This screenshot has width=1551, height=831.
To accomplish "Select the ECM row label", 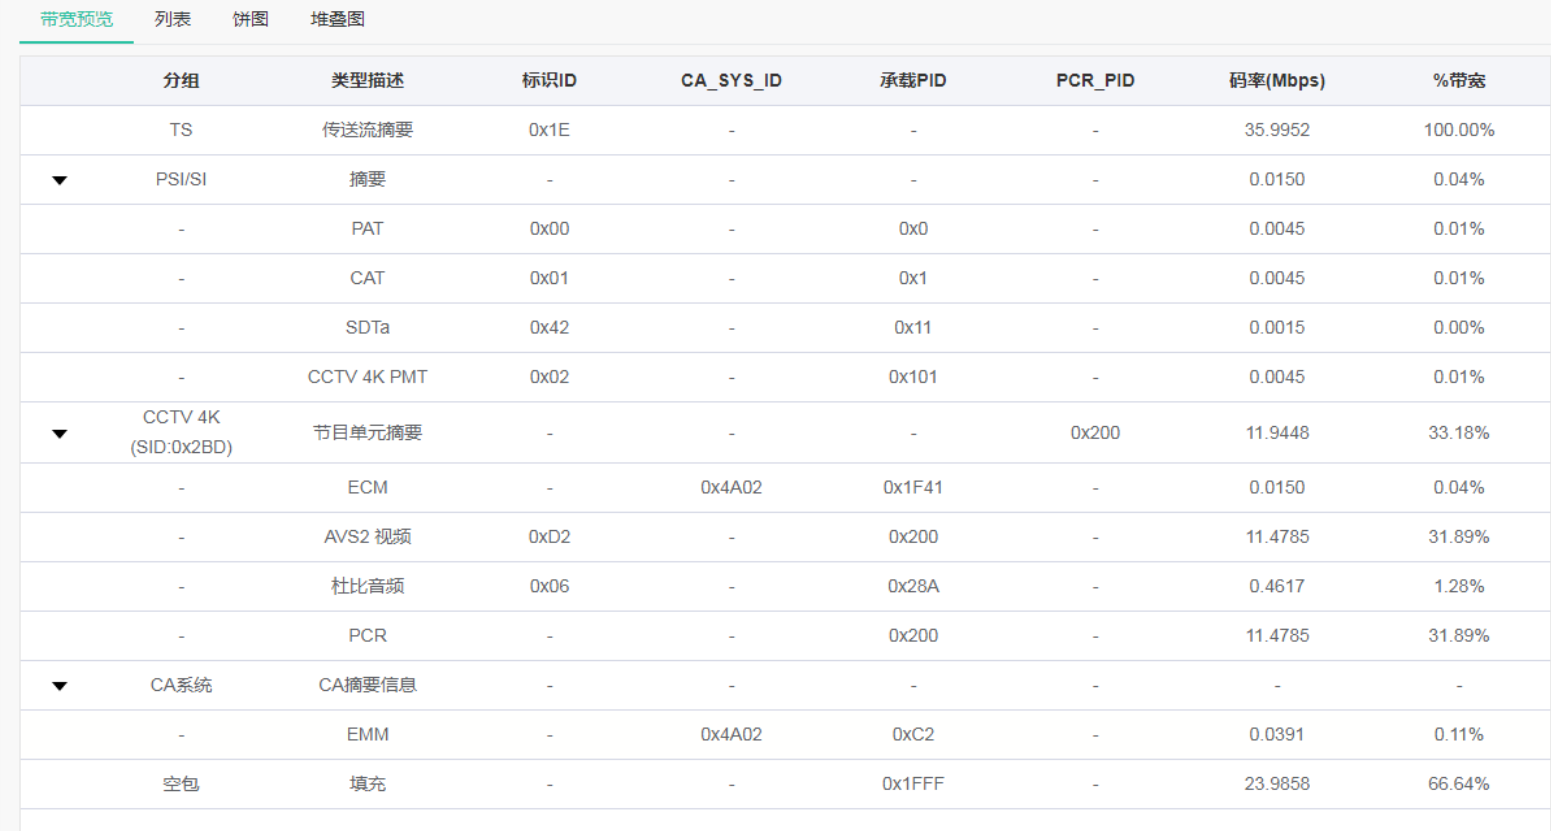I will [368, 488].
